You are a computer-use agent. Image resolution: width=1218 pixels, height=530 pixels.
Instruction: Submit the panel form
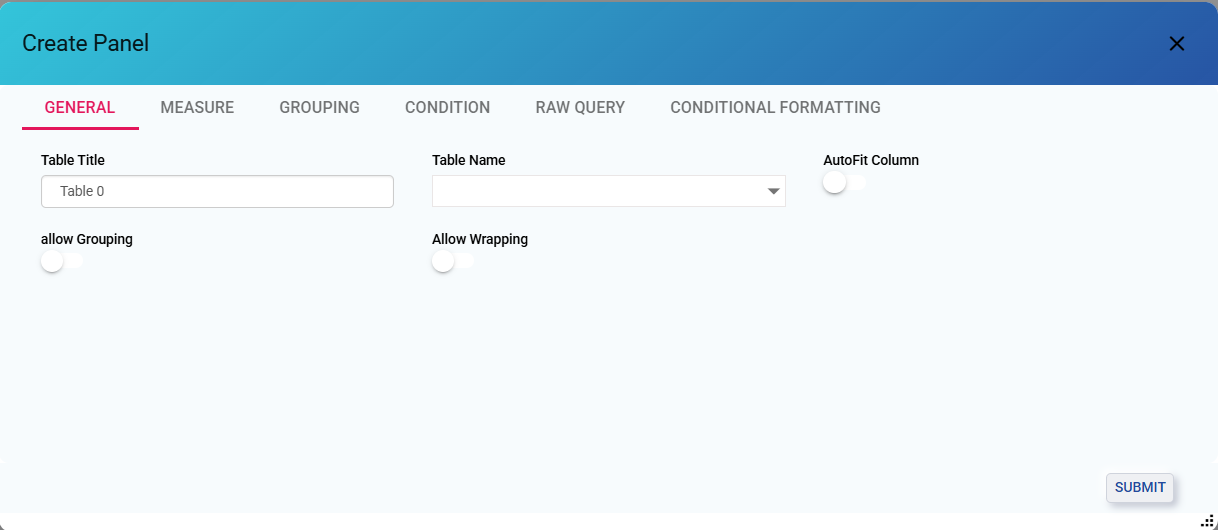pos(1140,487)
